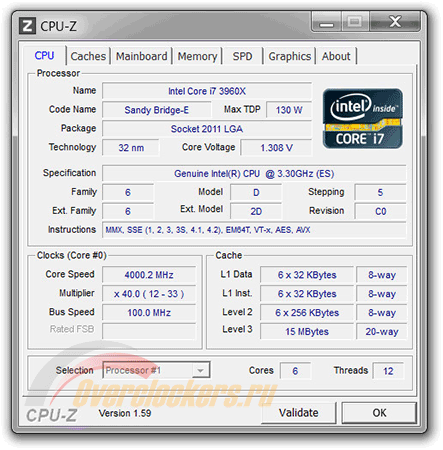Open the Graphics tab
This screenshot has height=450, width=443.
click(290, 56)
